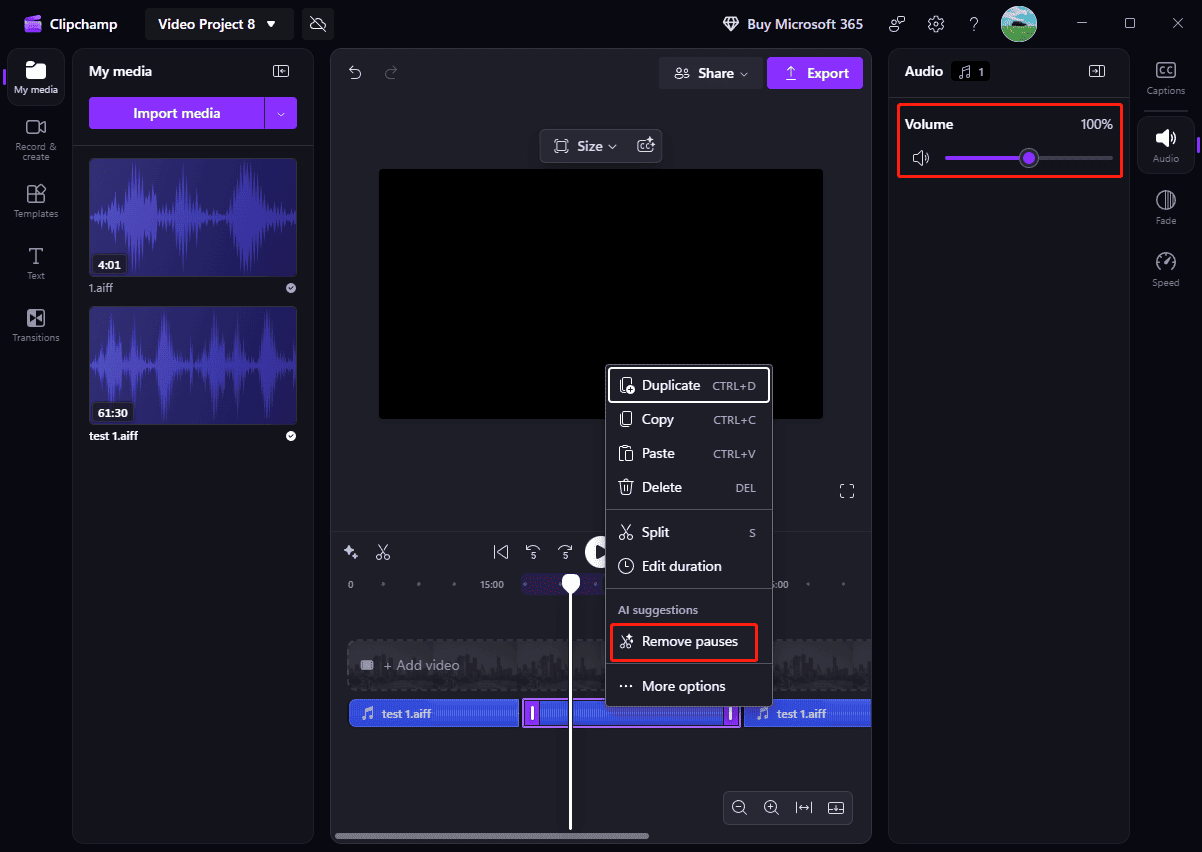The width and height of the screenshot is (1202, 852).
Task: Zoom in on the timeline with the magnifier
Action: pos(771,807)
